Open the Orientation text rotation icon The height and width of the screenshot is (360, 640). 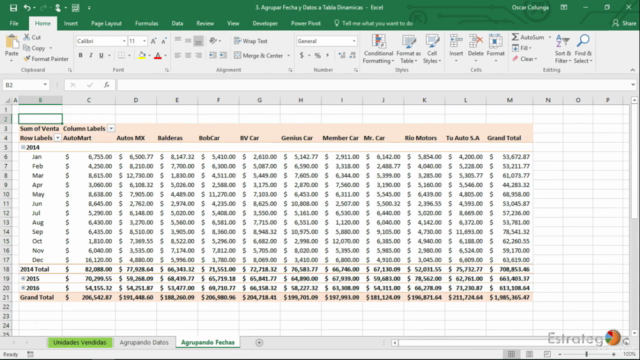(213, 41)
